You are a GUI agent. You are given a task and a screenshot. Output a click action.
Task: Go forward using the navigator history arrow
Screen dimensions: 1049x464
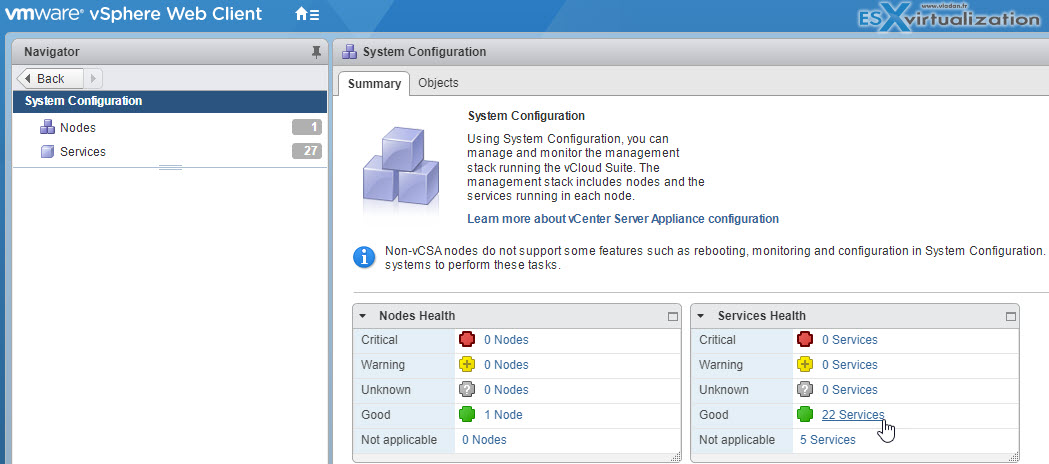(x=93, y=78)
